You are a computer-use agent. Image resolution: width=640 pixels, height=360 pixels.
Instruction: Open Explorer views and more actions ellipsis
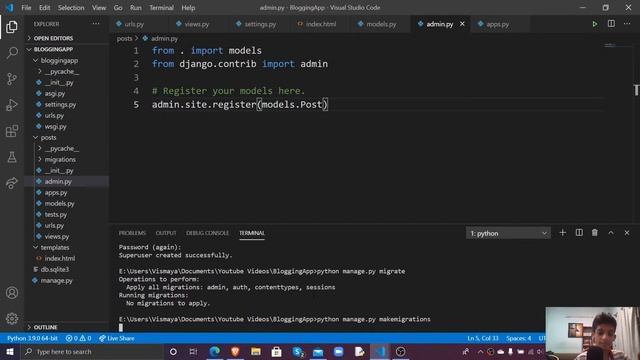96,24
